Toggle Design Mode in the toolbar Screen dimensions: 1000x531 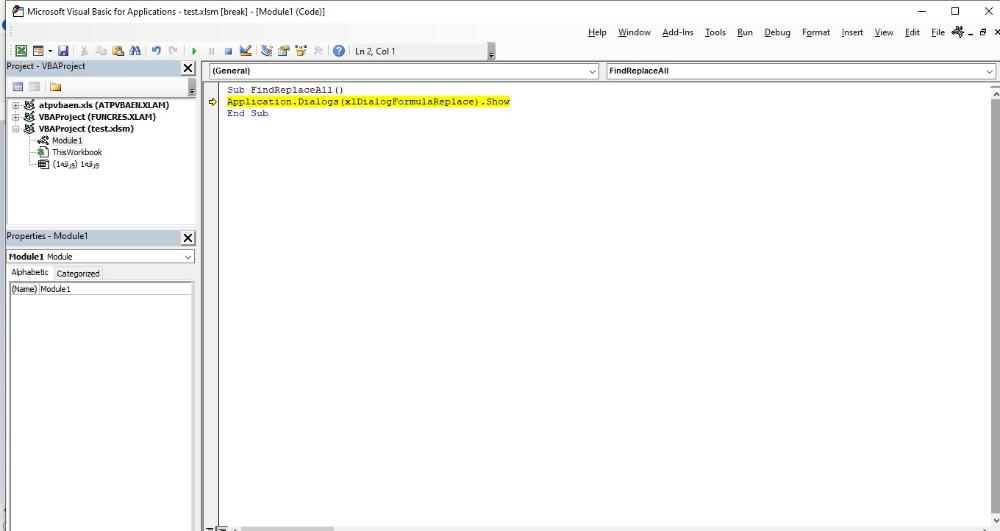[x=245, y=51]
